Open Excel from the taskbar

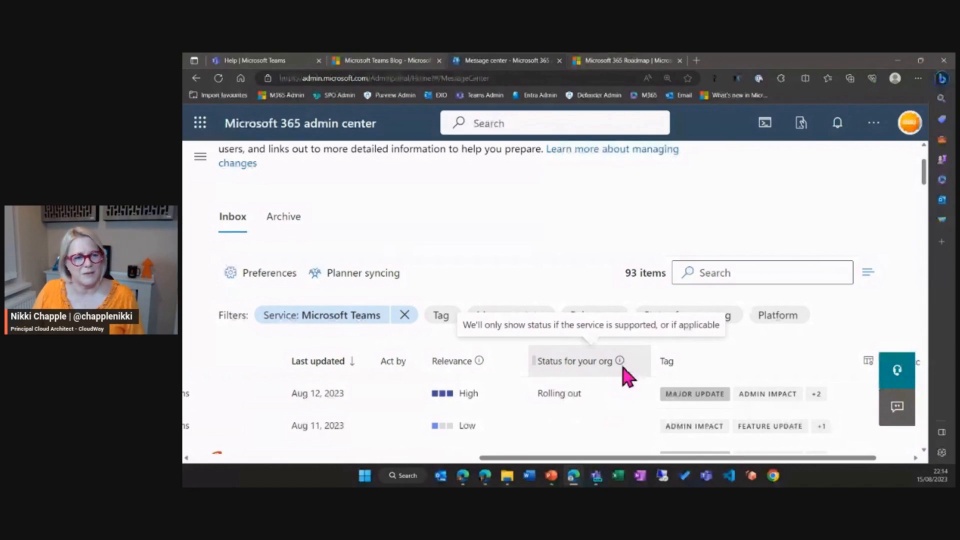click(618, 476)
